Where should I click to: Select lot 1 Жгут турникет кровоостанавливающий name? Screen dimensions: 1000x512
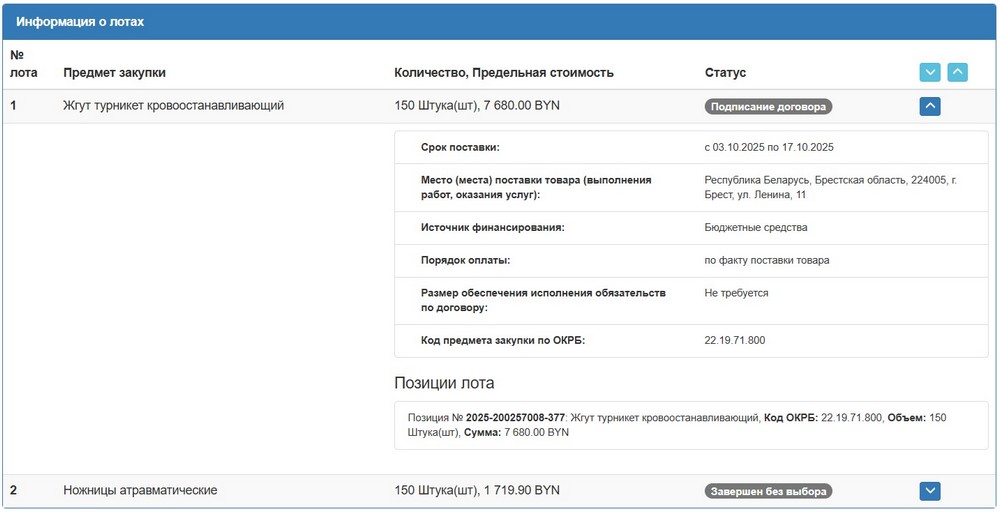173,106
